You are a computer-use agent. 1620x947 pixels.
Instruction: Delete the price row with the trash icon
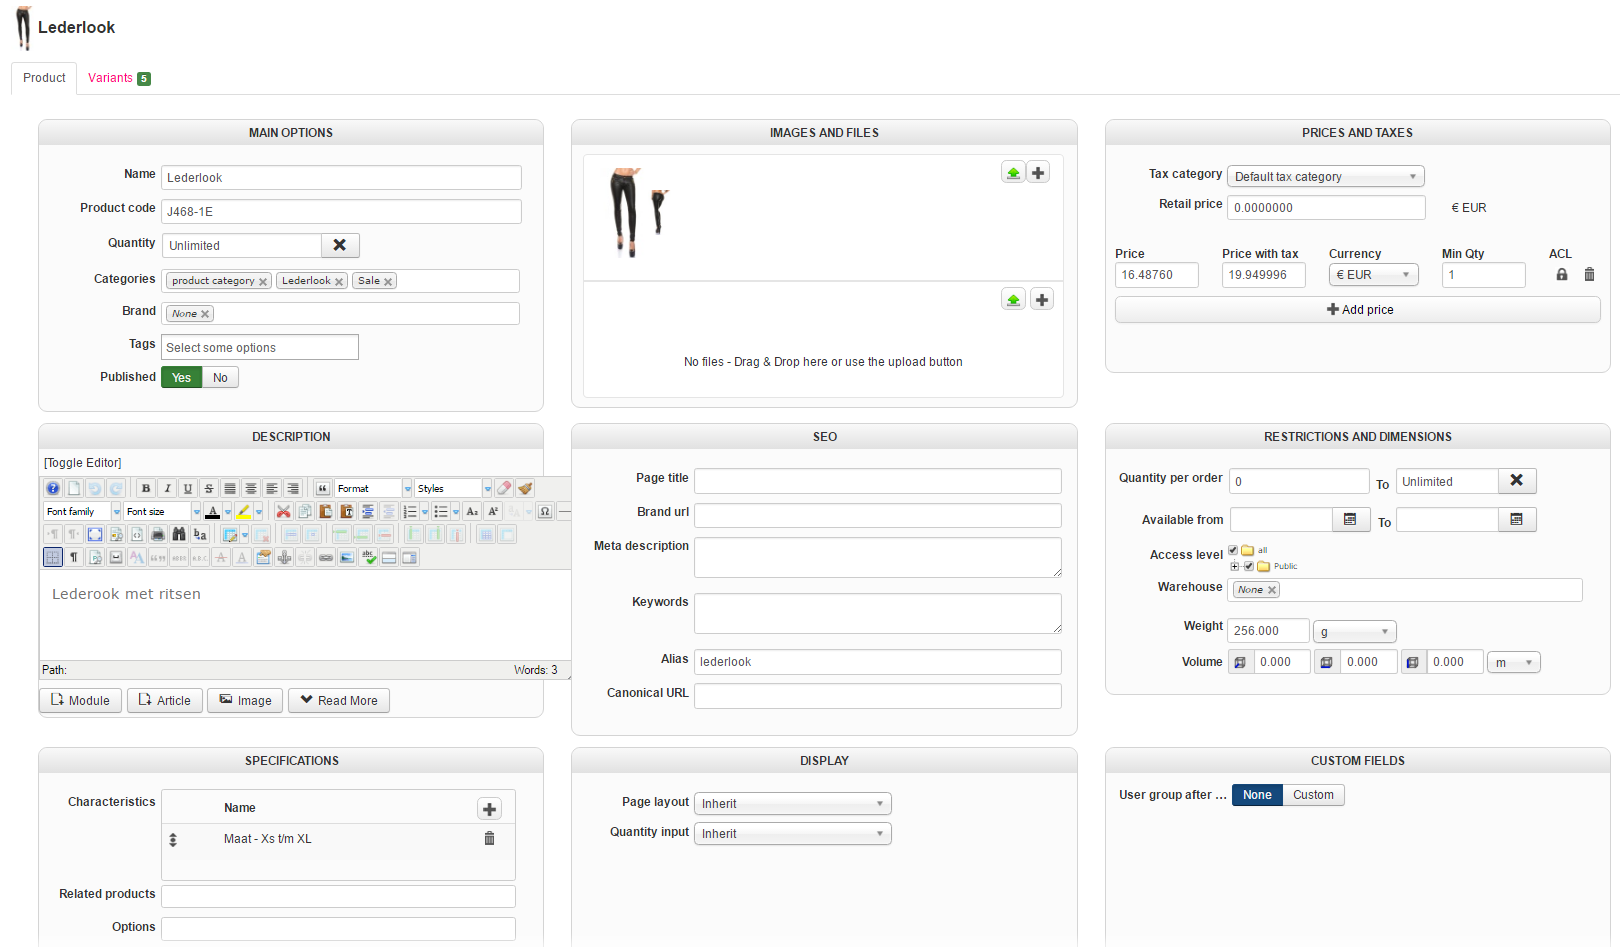point(1589,274)
